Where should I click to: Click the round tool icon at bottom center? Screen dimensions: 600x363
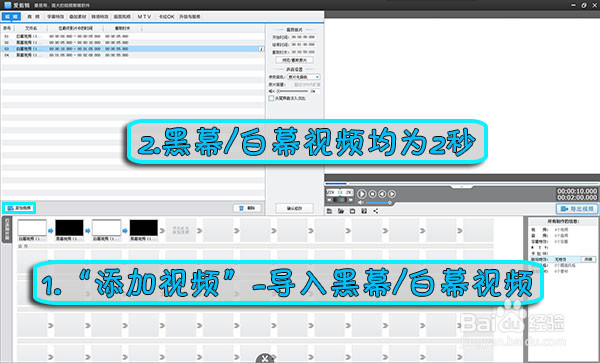pos(265,358)
